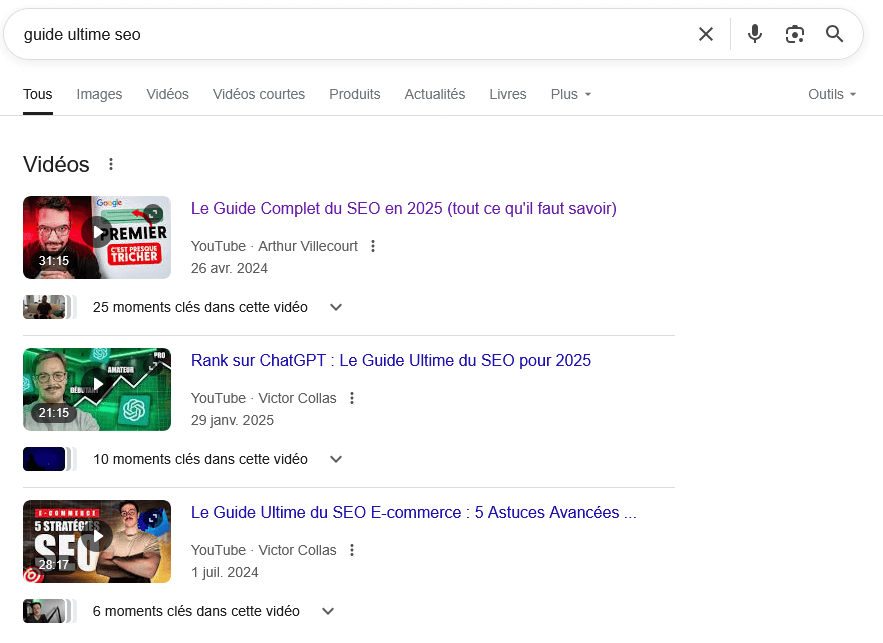Click the dark blue preview thumbnail for 10 moments

(49, 459)
